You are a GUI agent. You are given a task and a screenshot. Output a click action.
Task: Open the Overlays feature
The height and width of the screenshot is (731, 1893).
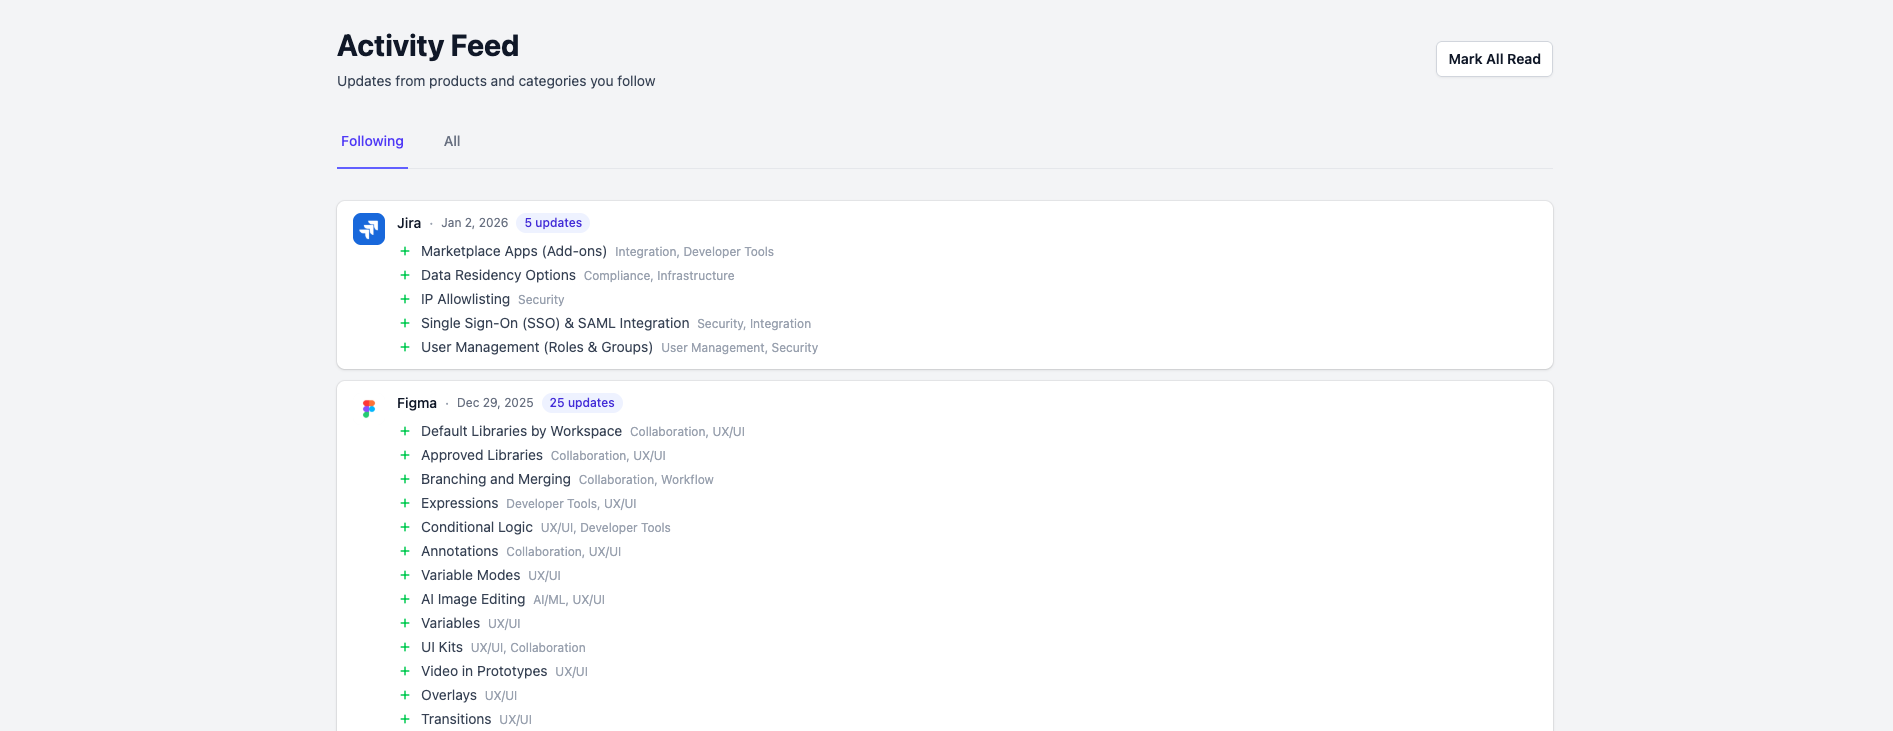(449, 695)
